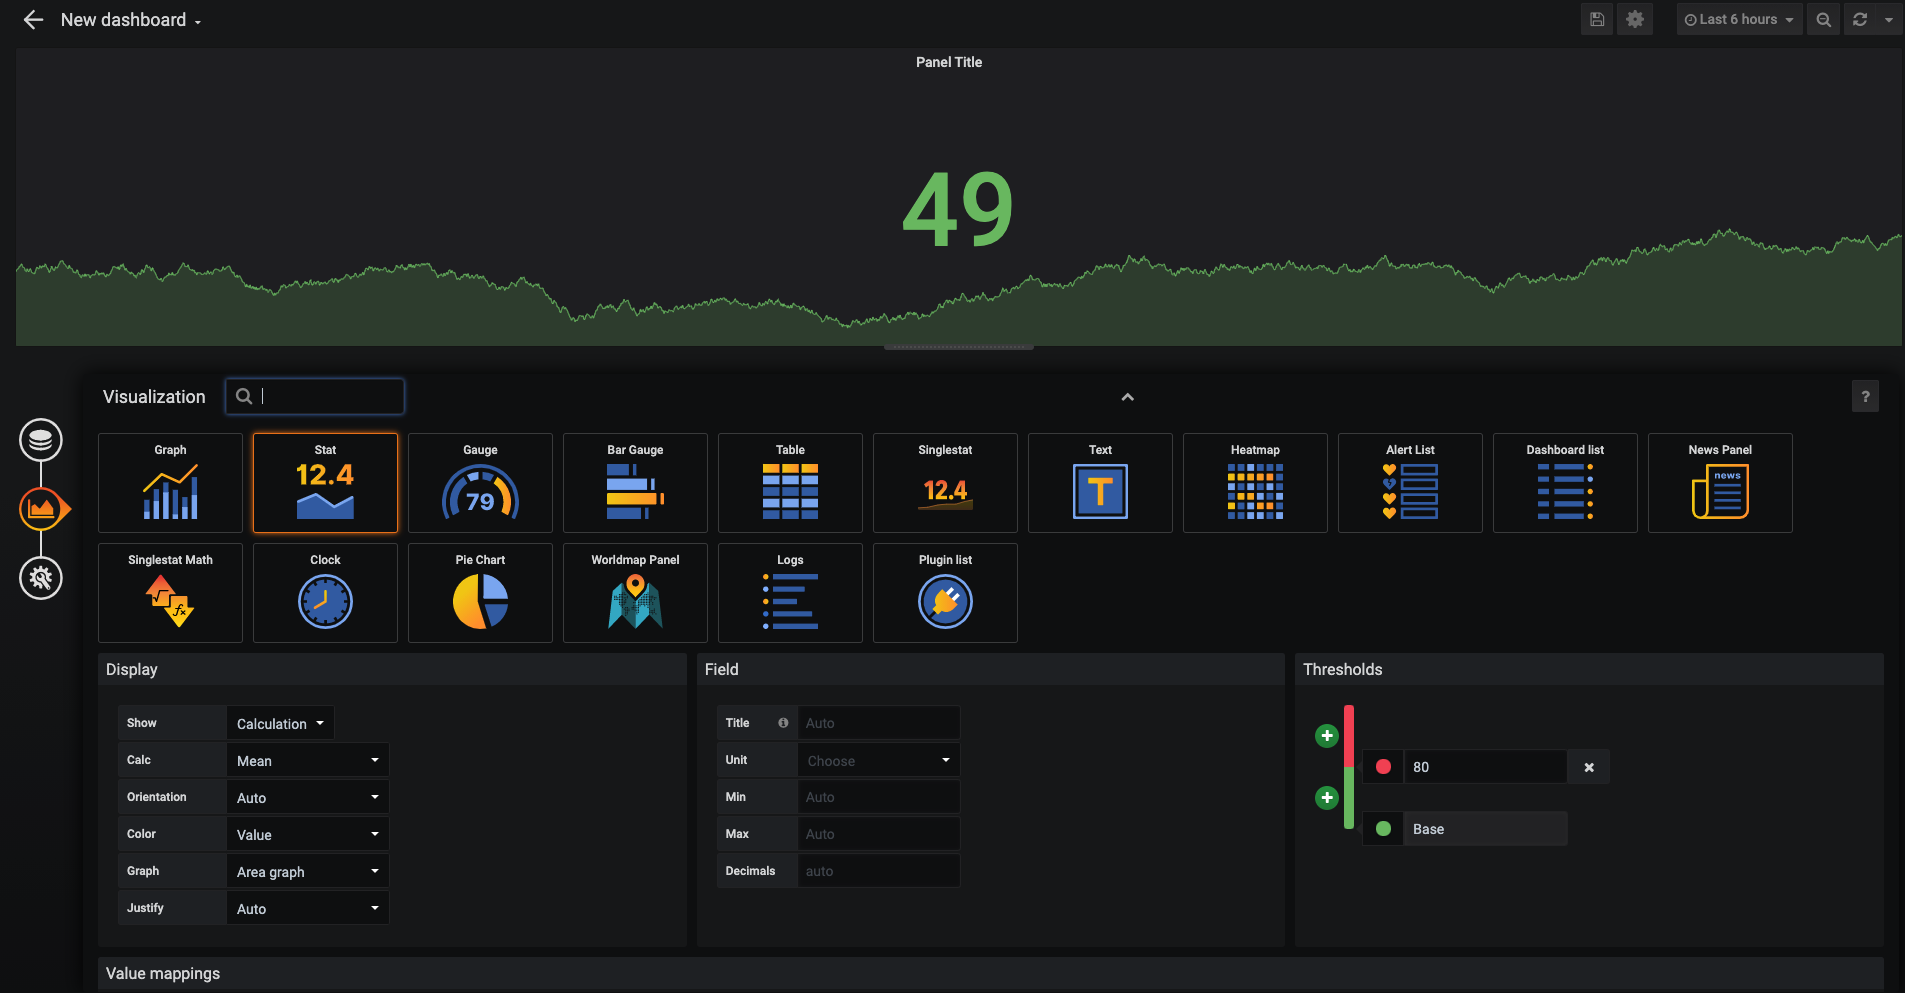
Task: Open the Queries tab in the left sidebar
Action: tap(41, 440)
